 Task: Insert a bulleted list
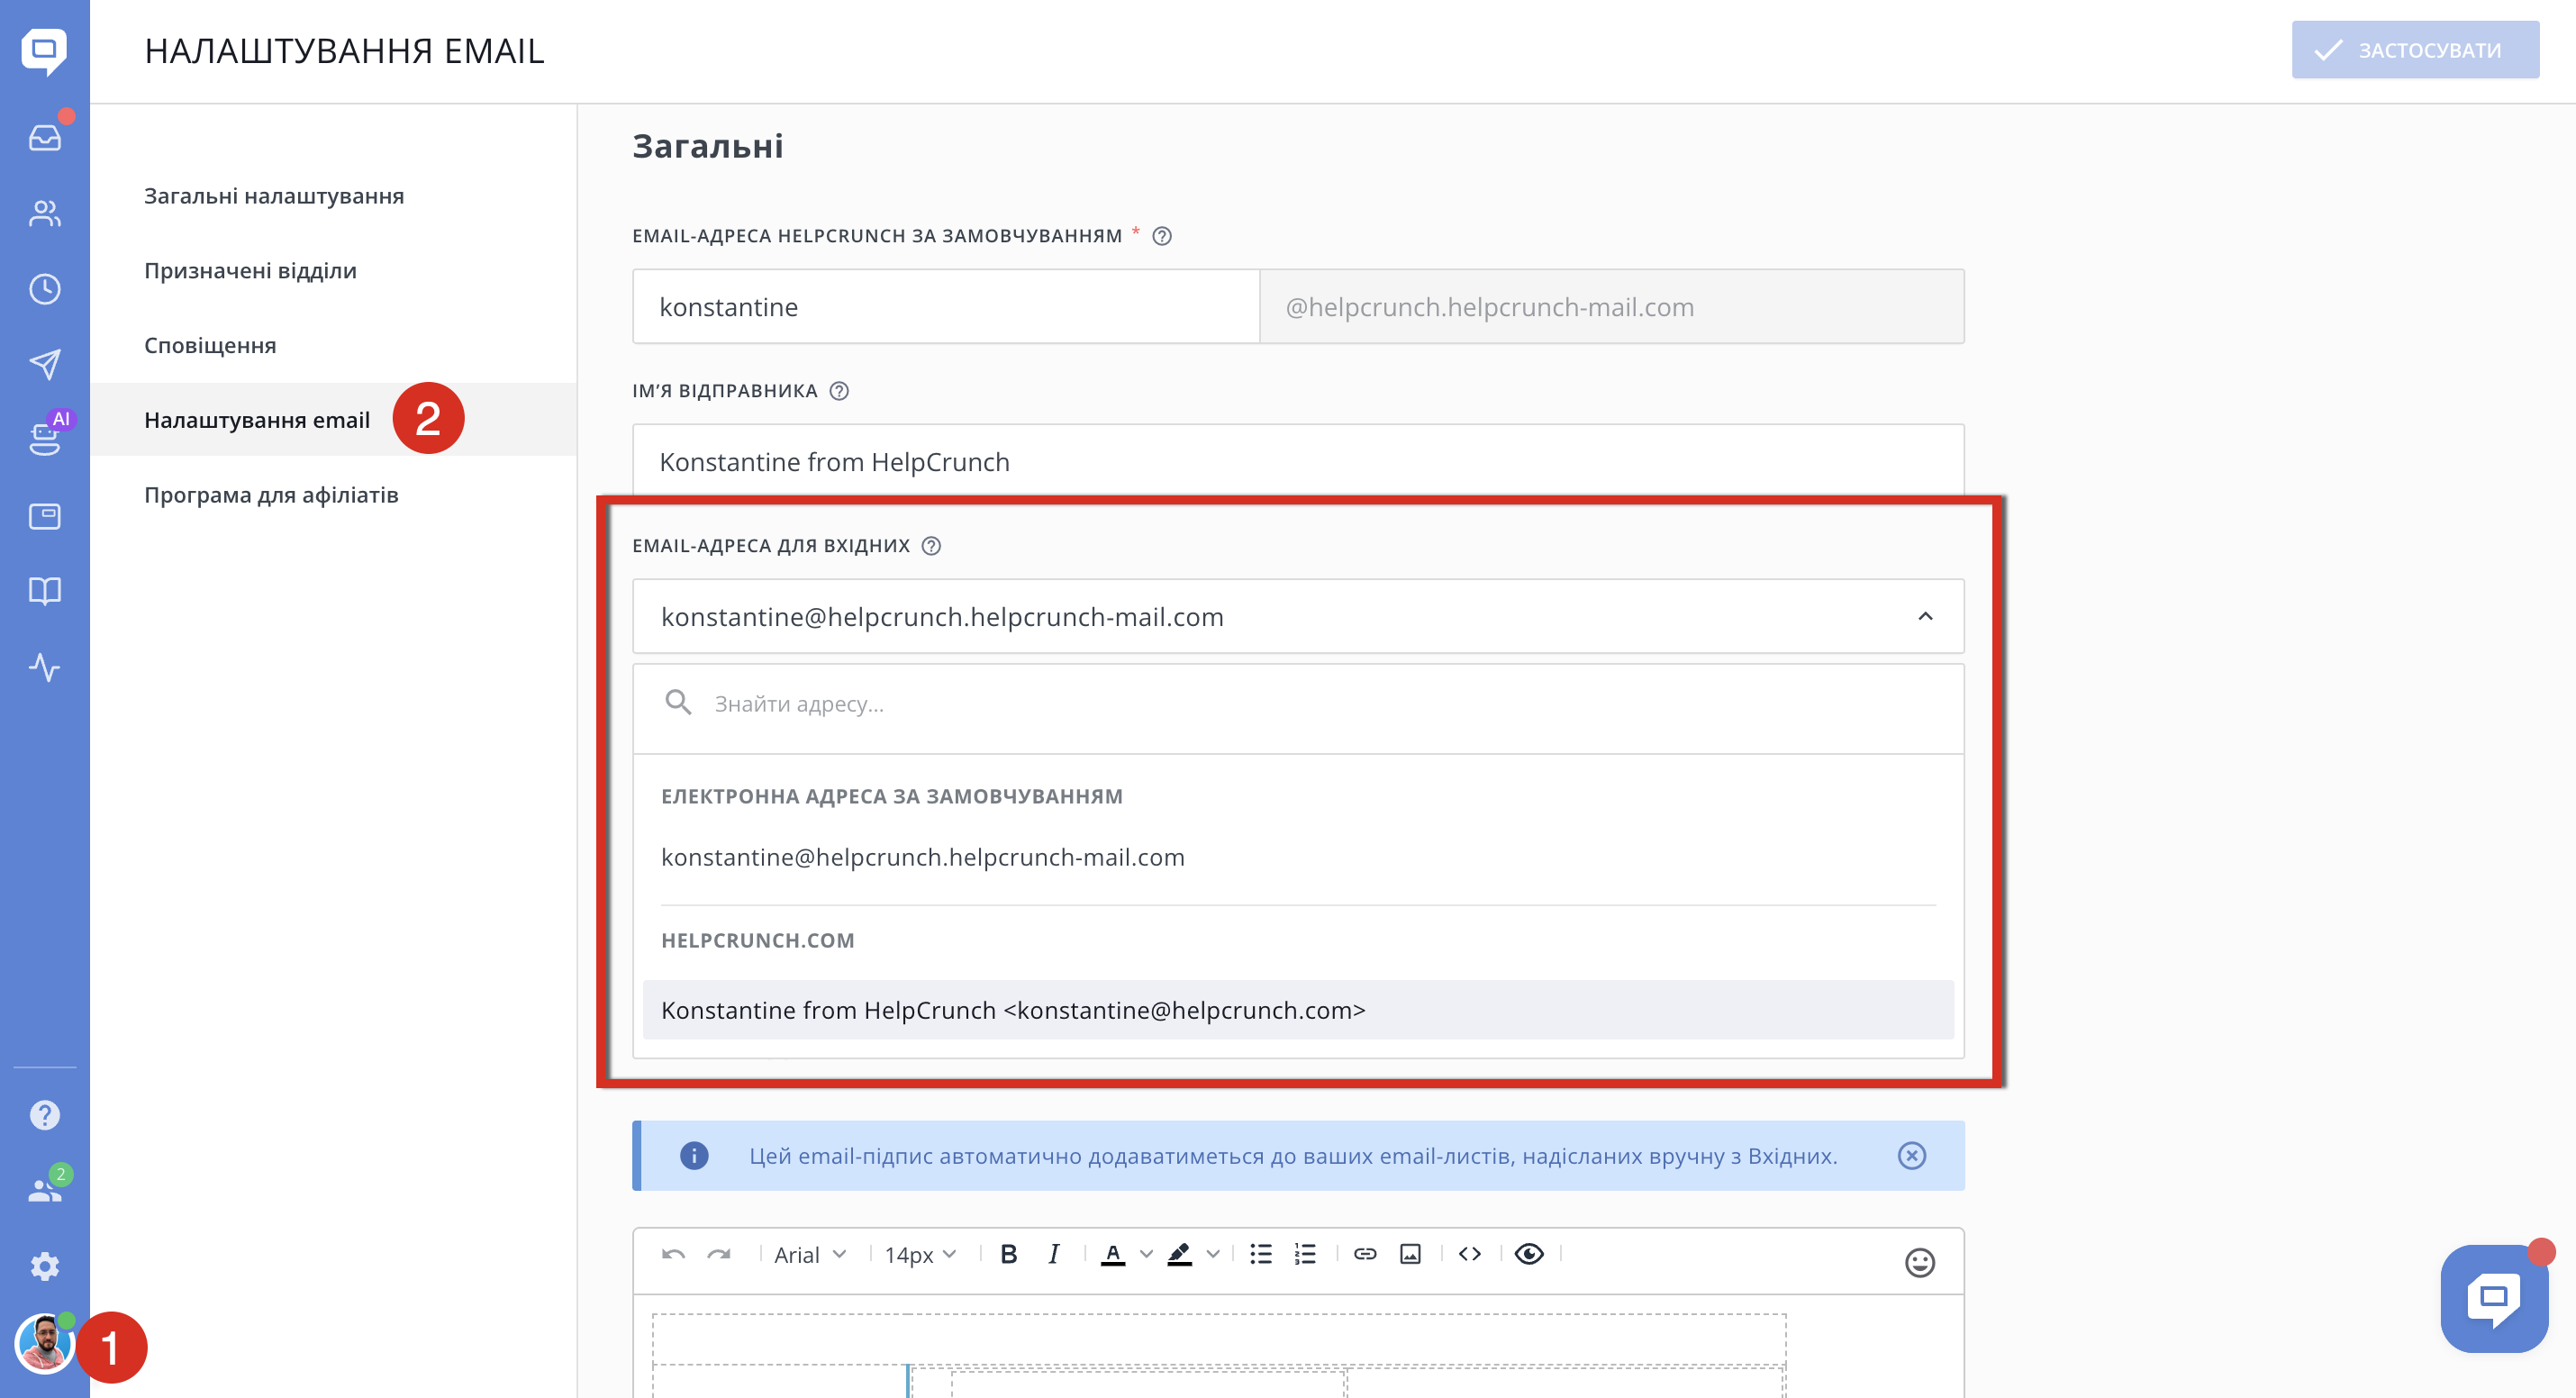tap(1261, 1254)
